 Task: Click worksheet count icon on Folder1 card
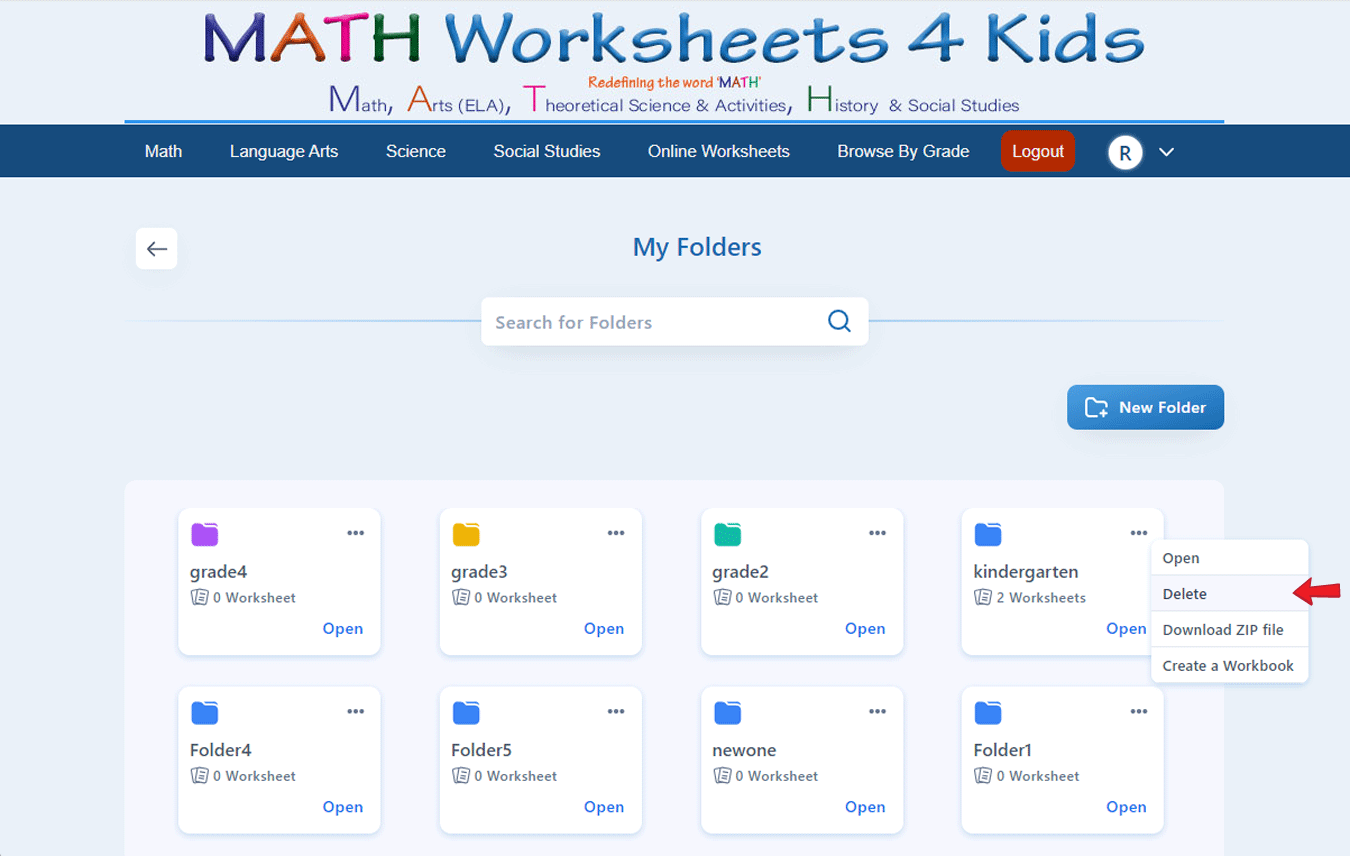(x=983, y=776)
